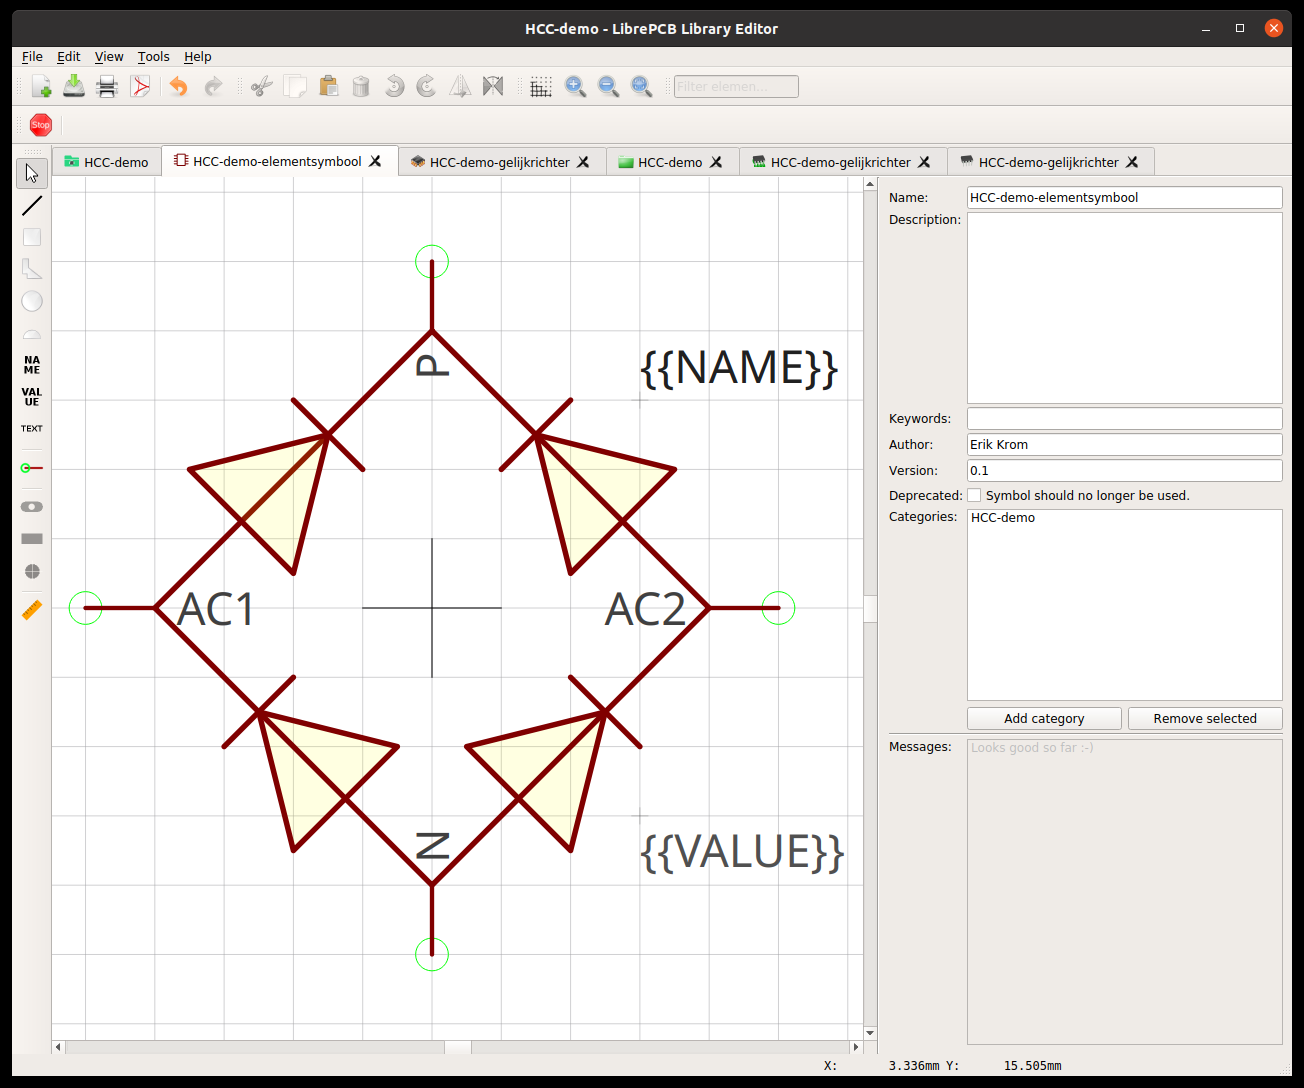Image resolution: width=1304 pixels, height=1088 pixels.
Task: Click the Remove selected button
Action: click(1205, 718)
